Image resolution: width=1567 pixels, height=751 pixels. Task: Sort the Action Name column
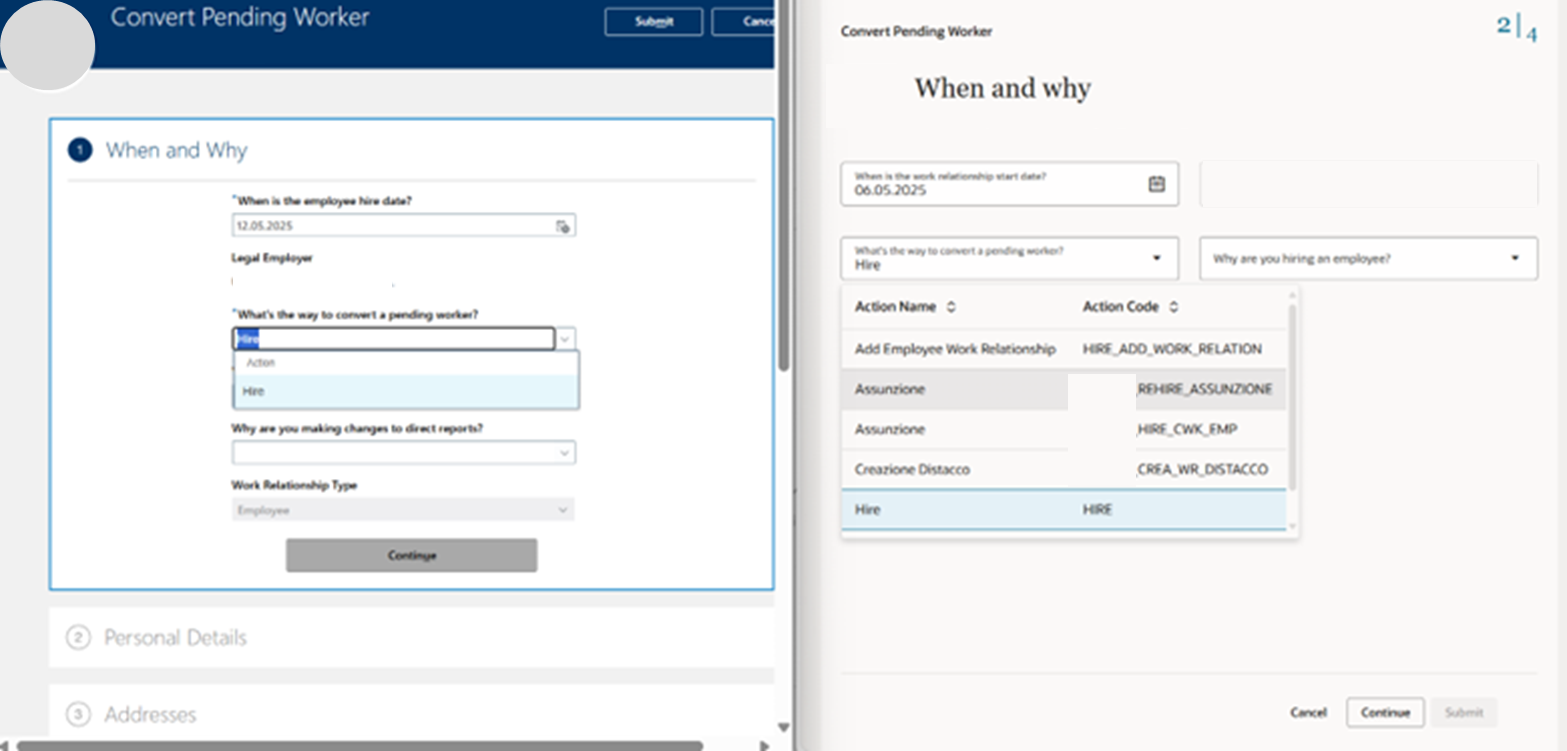[x=951, y=307]
